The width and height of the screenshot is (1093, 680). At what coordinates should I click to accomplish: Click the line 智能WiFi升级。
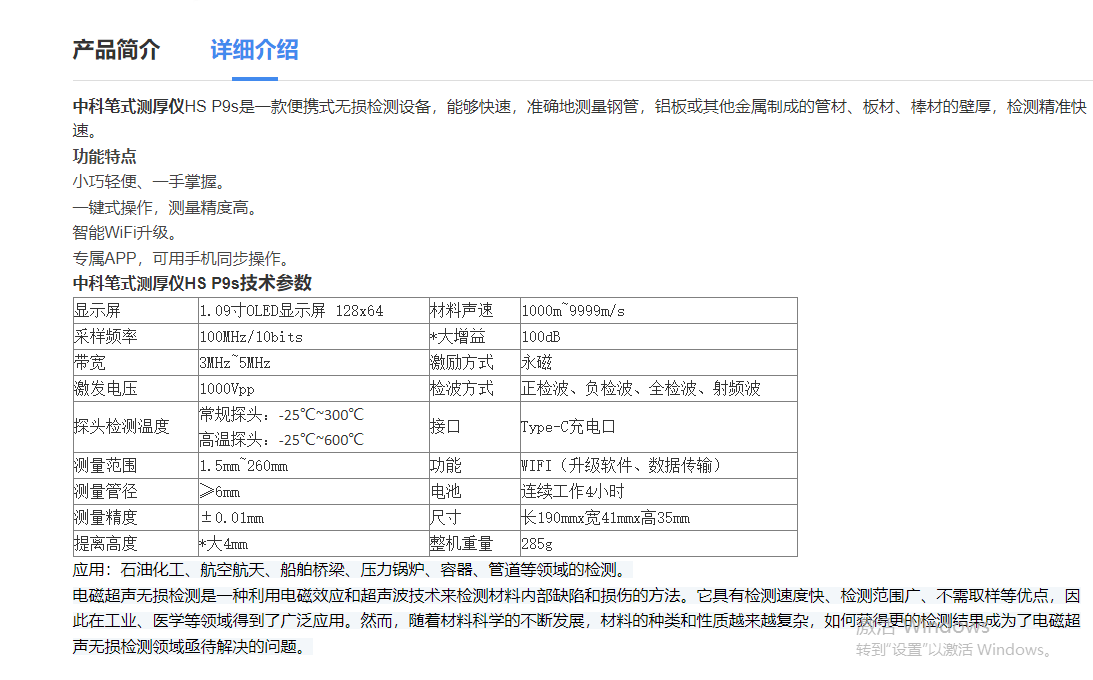pyautogui.click(x=126, y=233)
